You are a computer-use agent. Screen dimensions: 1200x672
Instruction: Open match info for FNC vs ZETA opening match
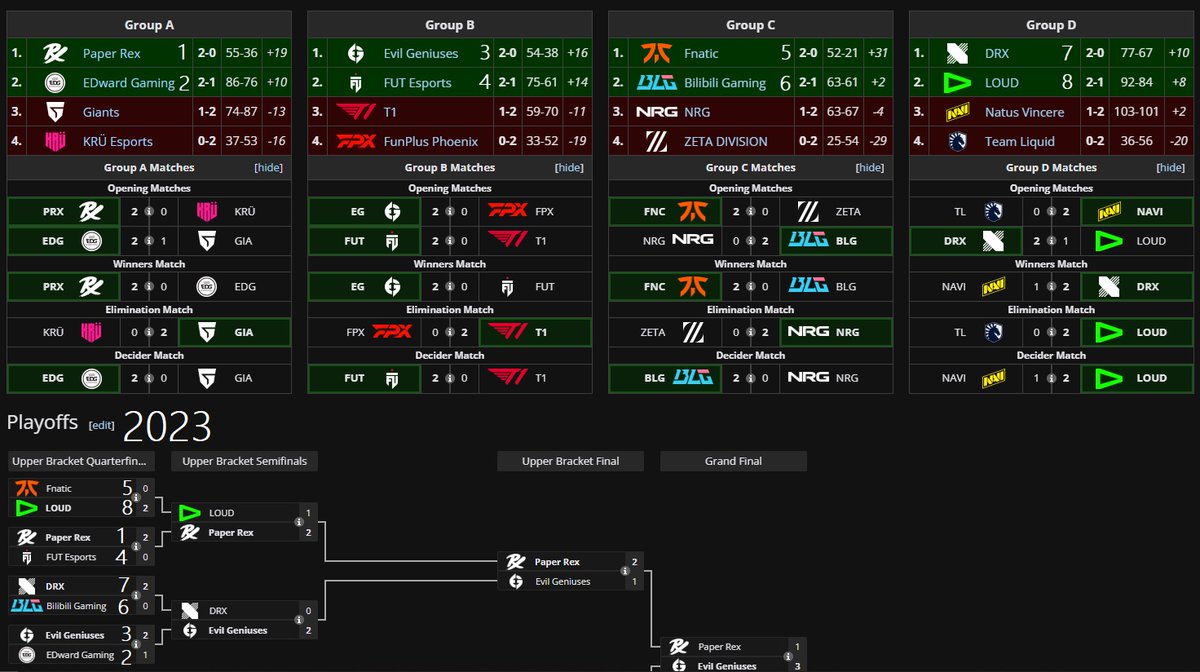[750, 212]
